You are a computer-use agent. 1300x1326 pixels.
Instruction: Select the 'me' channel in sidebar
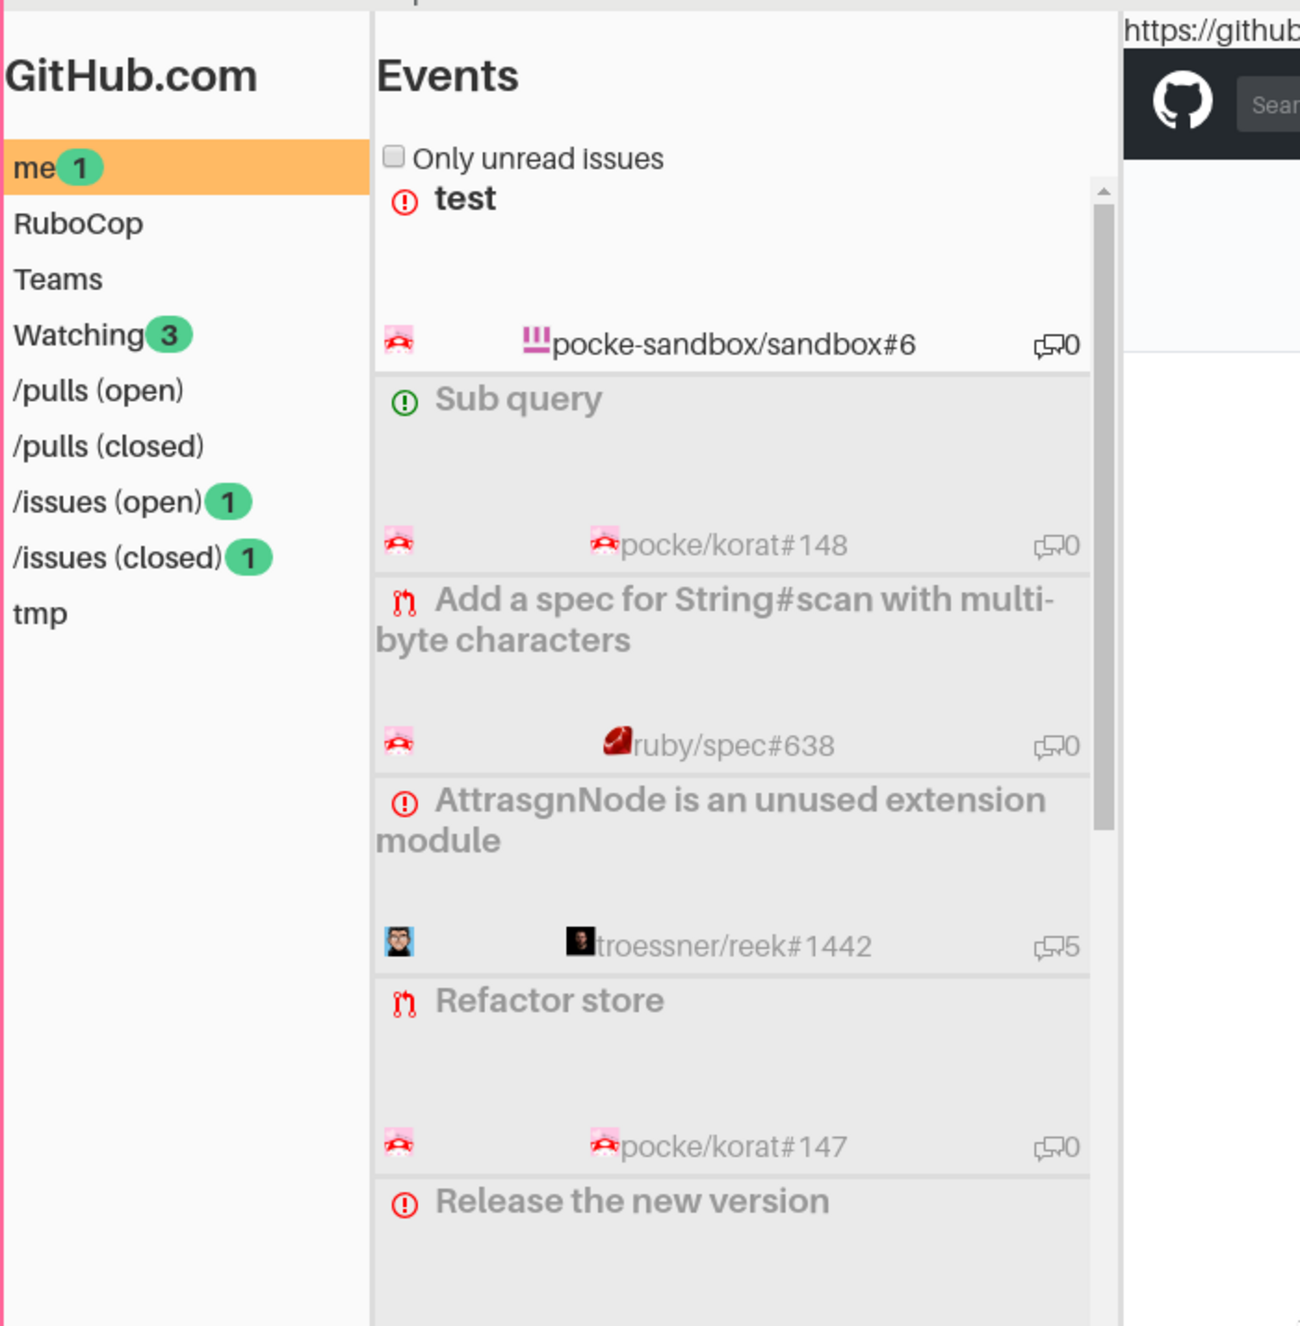coord(35,168)
